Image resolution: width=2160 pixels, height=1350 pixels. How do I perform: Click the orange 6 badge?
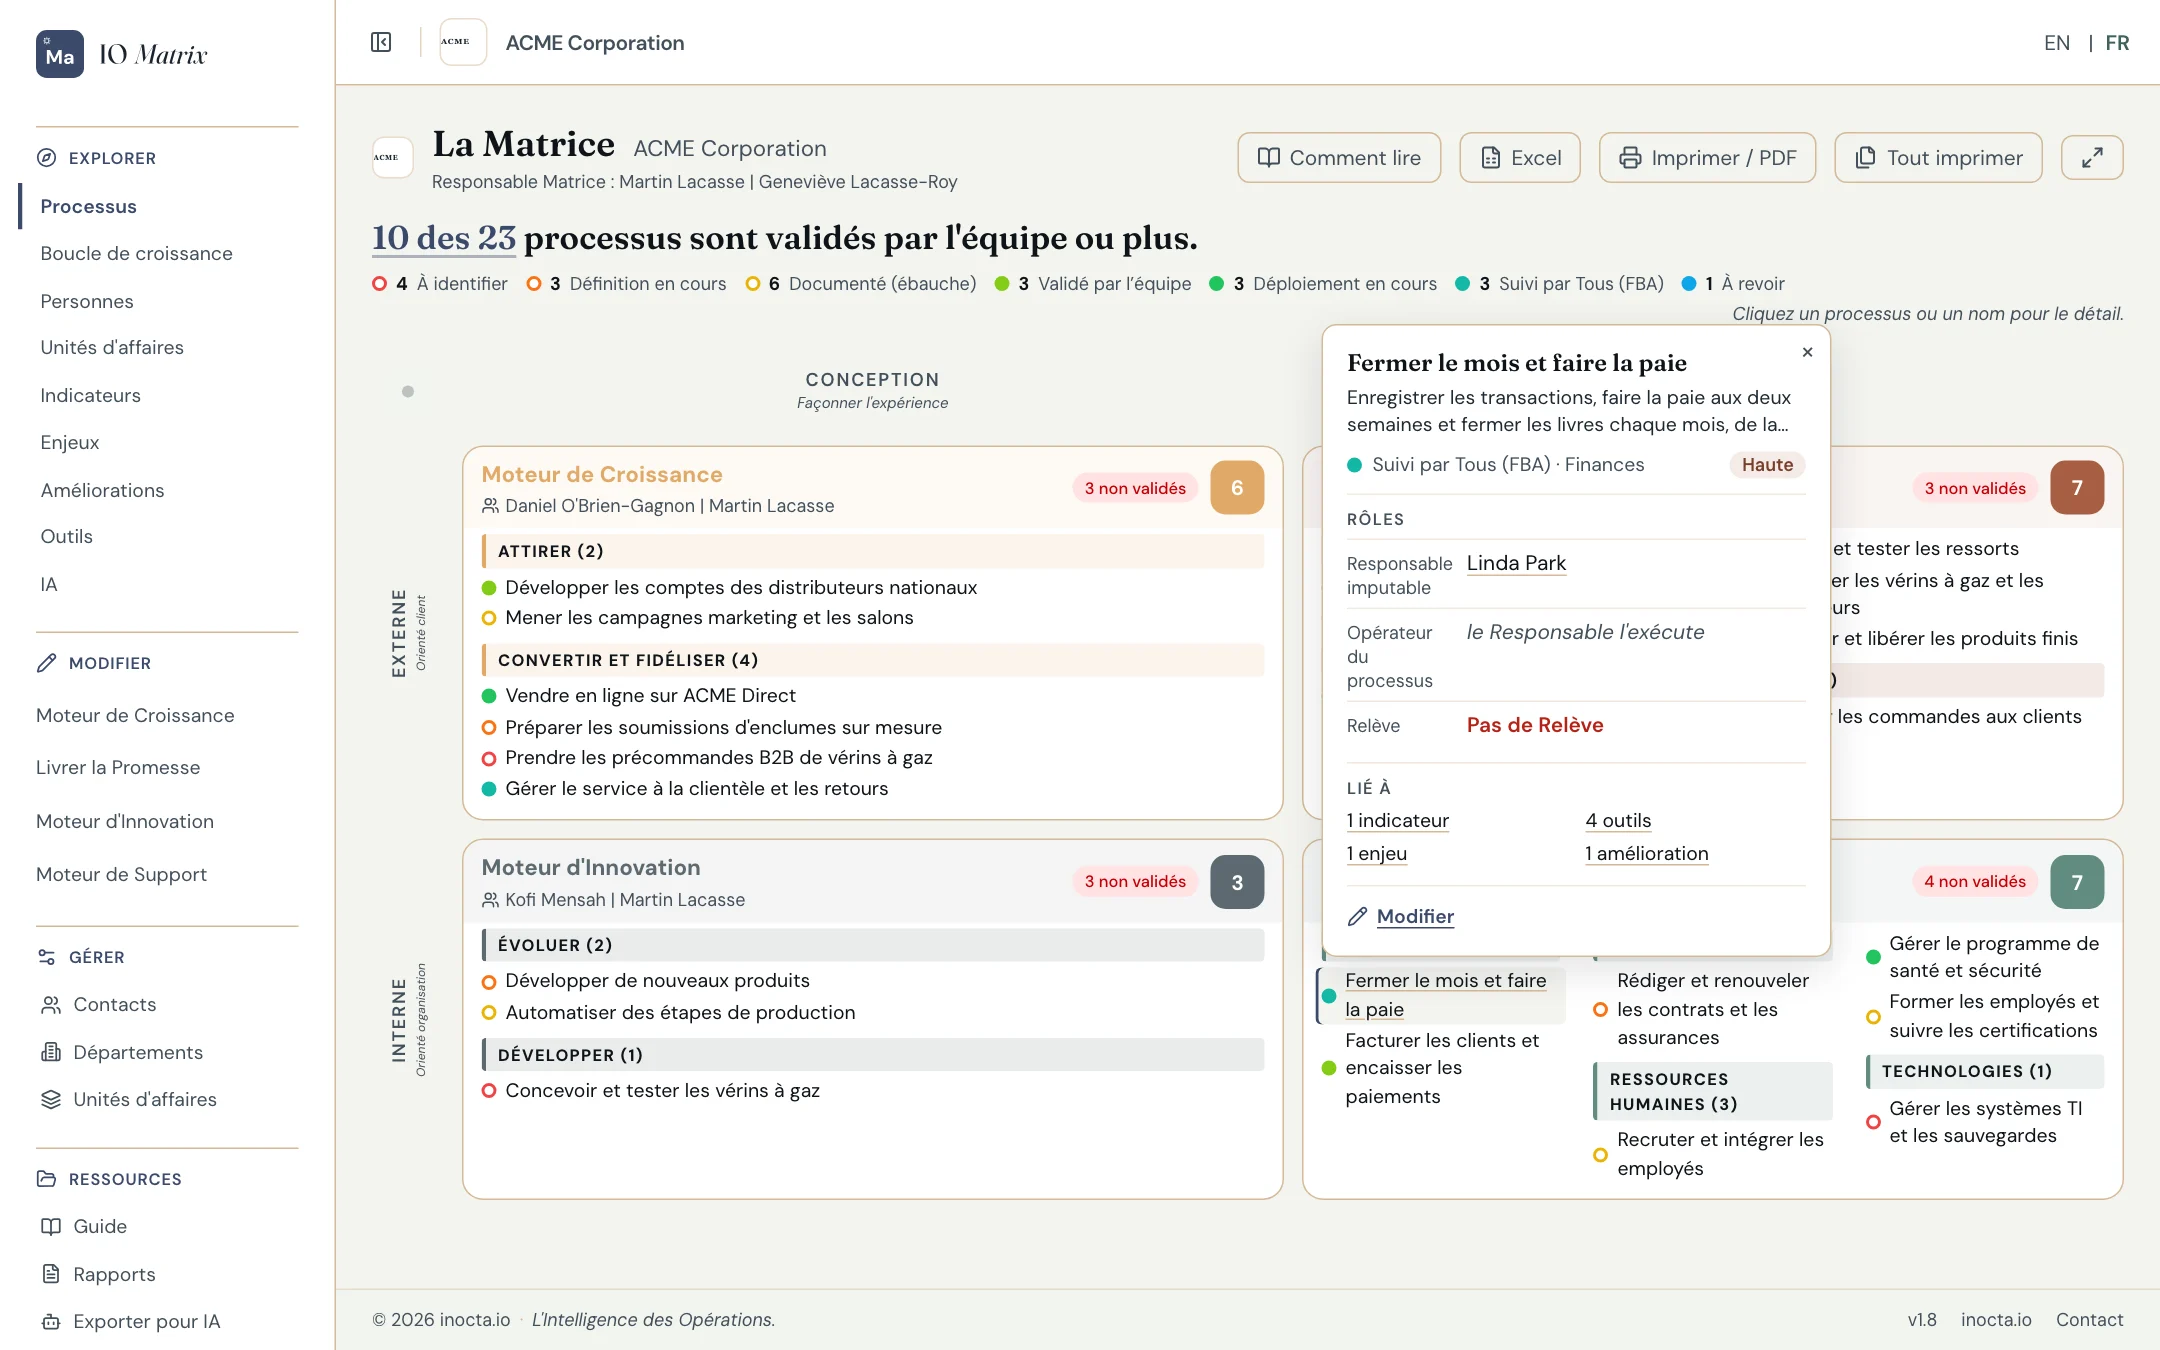tap(1237, 488)
